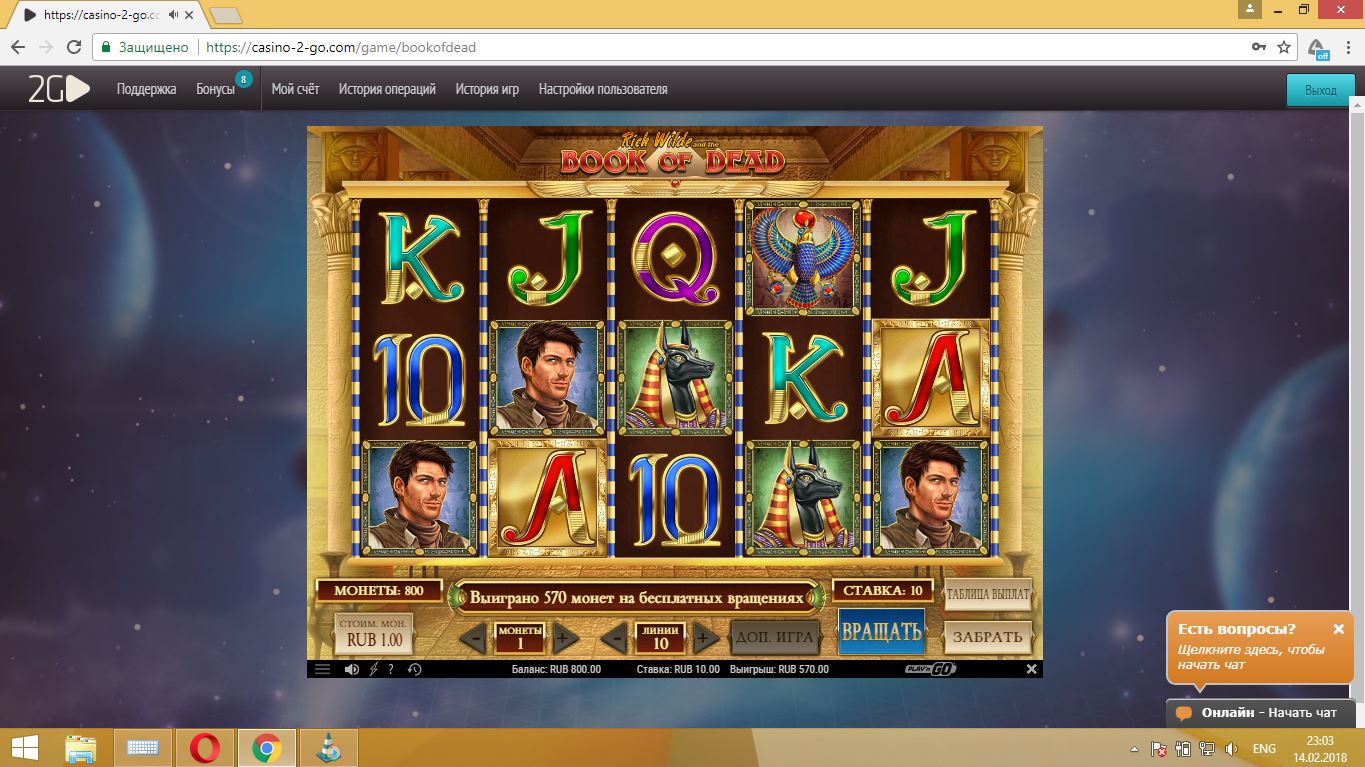Click the Book of Dead title logo
This screenshot has height=767, width=1365.
672,156
